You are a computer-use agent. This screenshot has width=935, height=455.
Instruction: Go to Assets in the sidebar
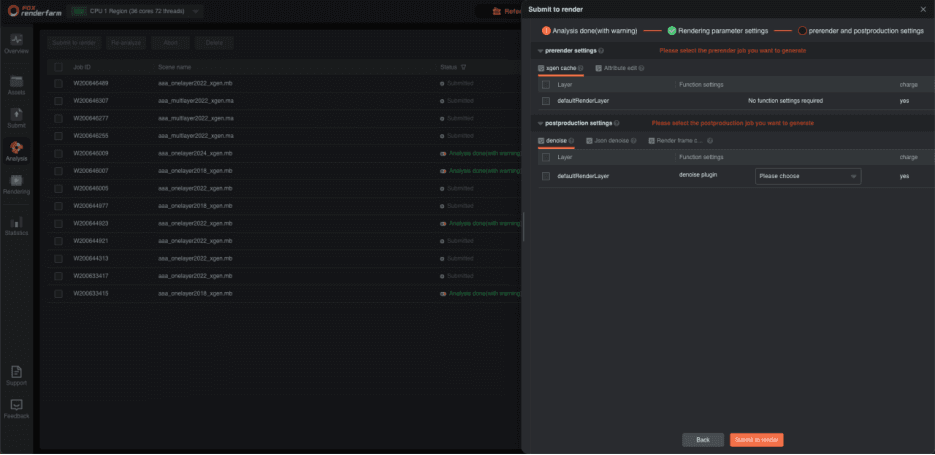16,84
